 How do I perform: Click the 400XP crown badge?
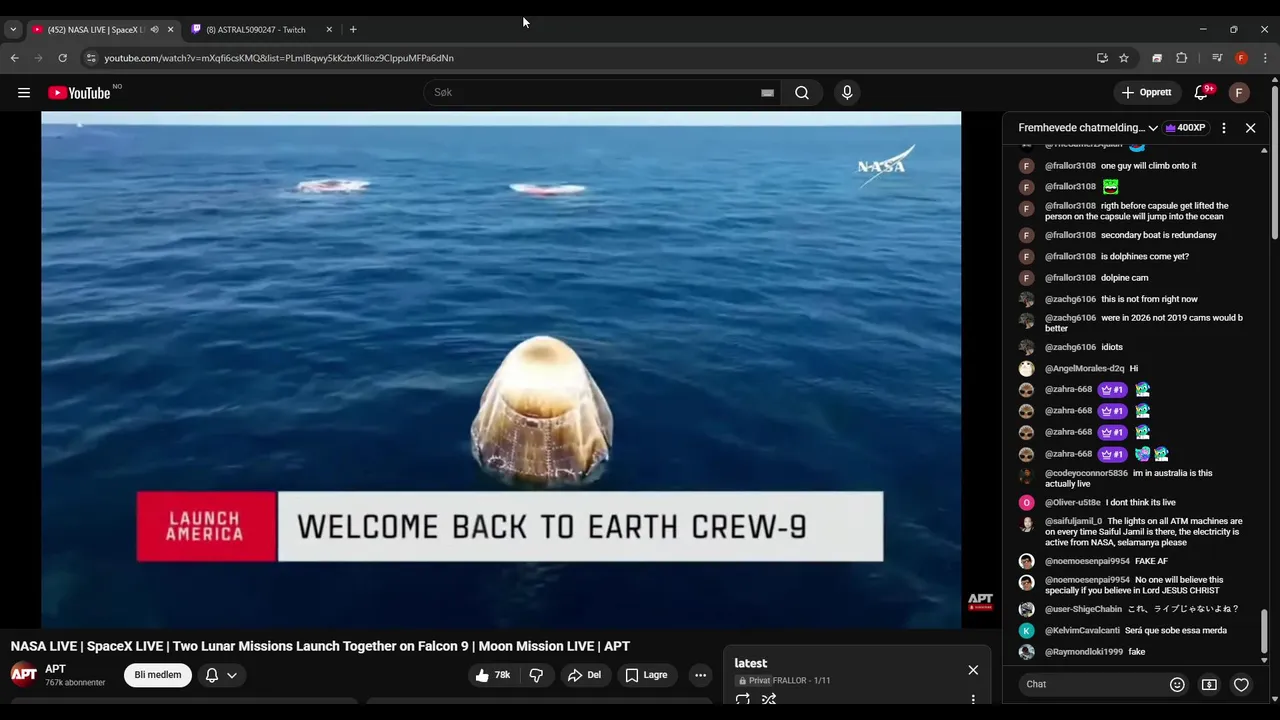tap(1185, 128)
